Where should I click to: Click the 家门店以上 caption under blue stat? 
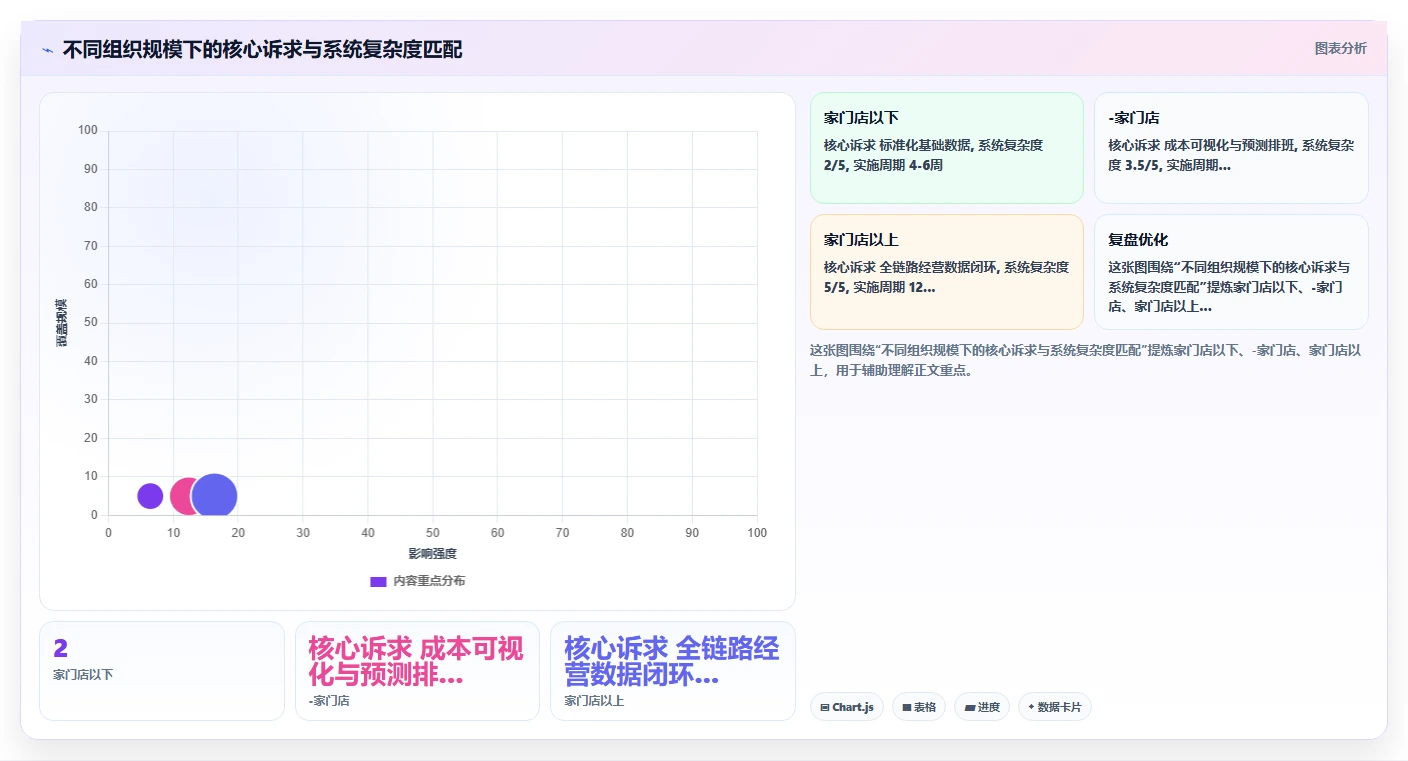tap(594, 701)
